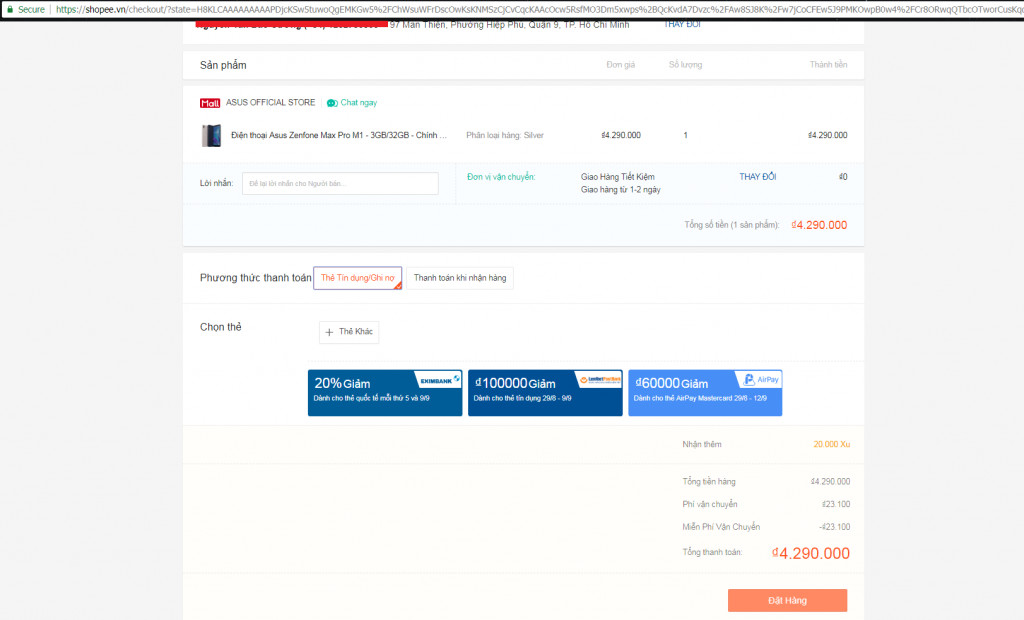Click the green Secure padlock icon
Screen dimensions: 1024x620
[x=10, y=7]
